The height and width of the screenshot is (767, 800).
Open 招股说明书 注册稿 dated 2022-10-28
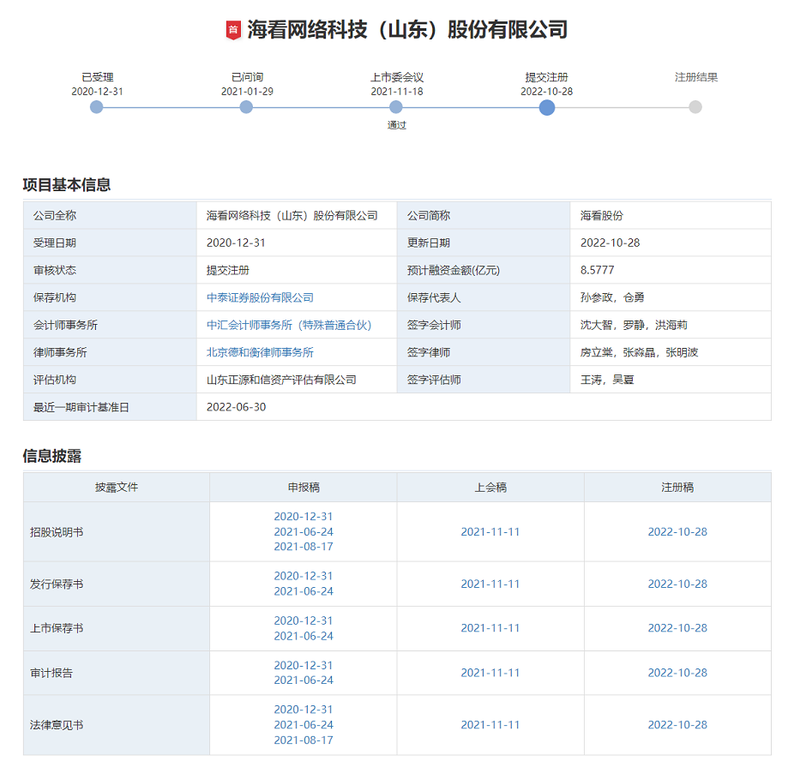(678, 532)
